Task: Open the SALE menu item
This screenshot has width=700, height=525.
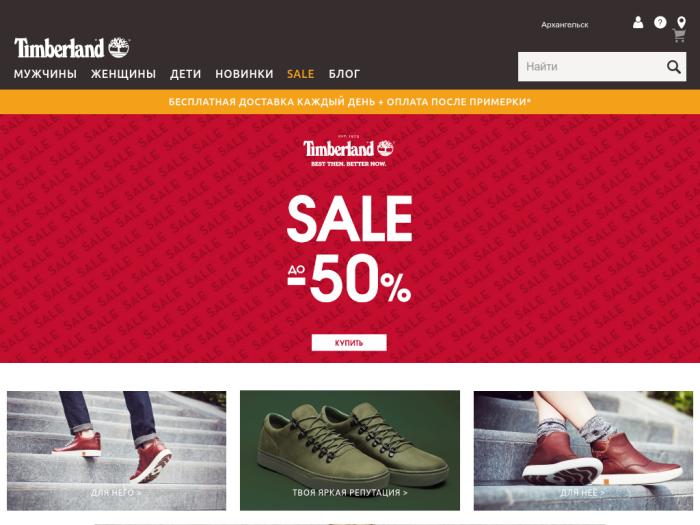Action: click(x=300, y=74)
